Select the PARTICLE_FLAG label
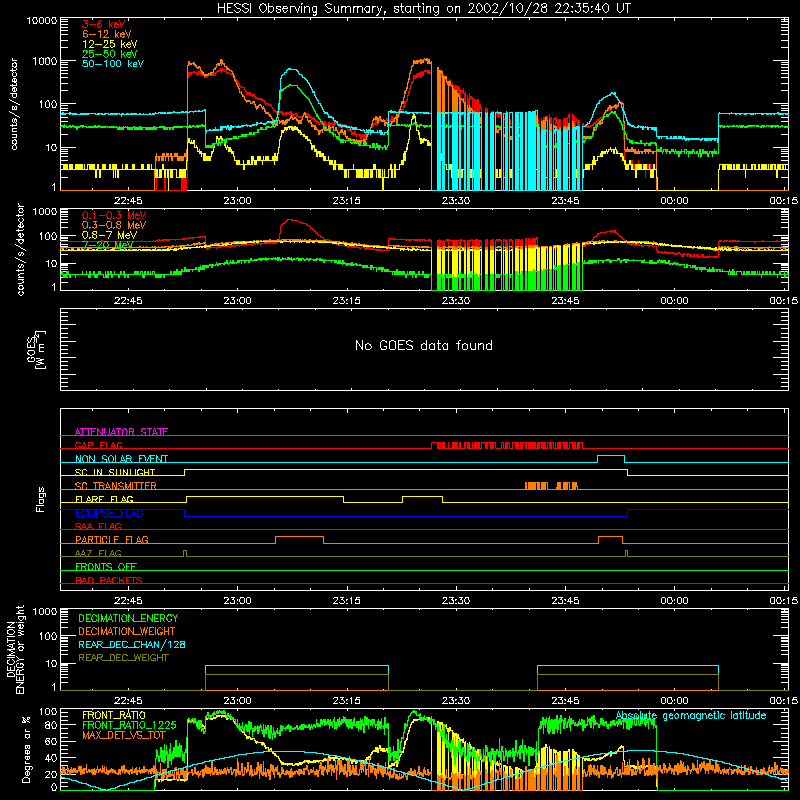This screenshot has width=800, height=800. [112, 539]
